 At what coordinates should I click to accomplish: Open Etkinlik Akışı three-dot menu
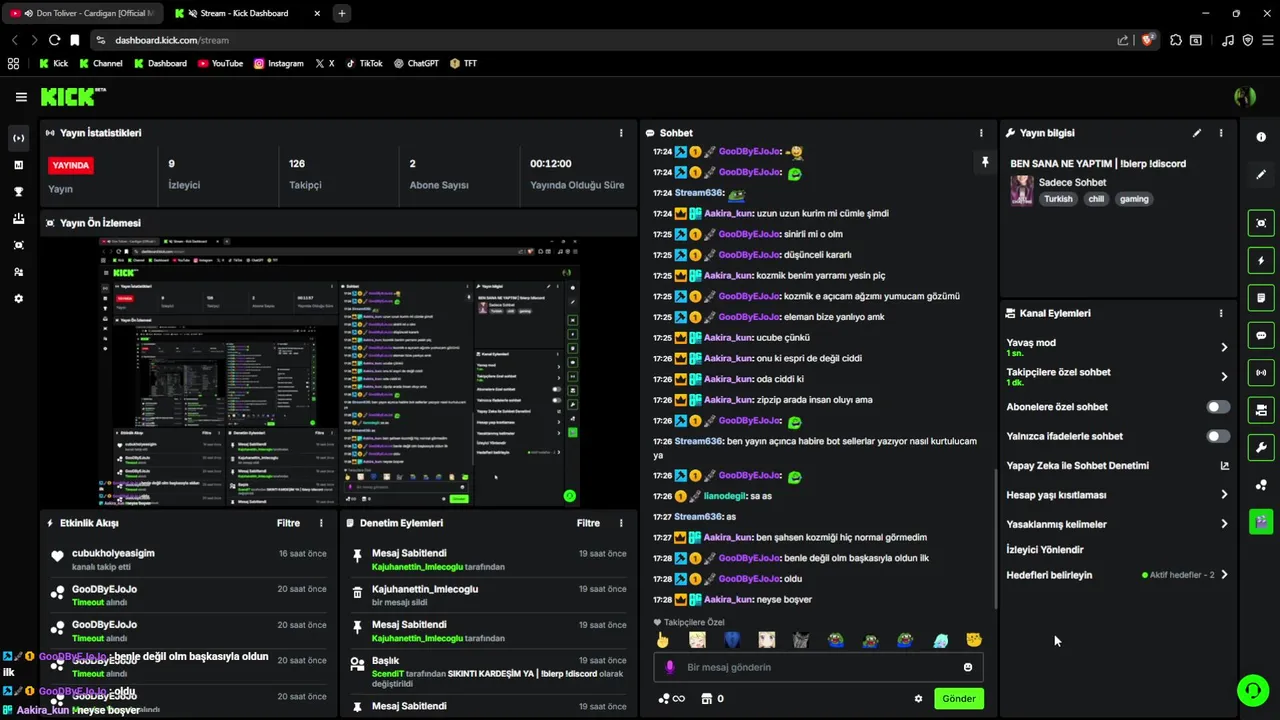(x=321, y=523)
